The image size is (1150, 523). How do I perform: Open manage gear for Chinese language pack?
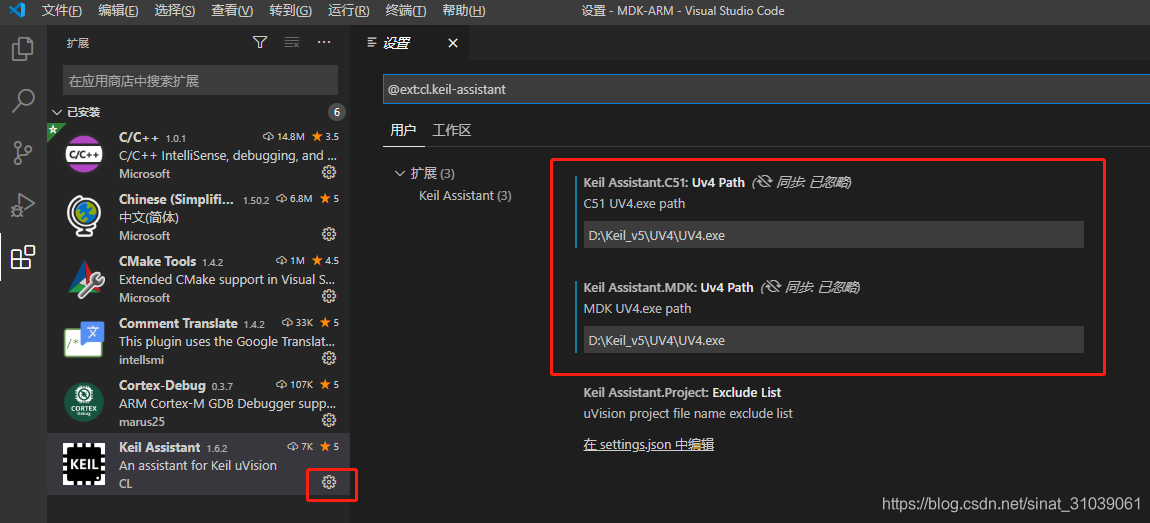pos(329,234)
